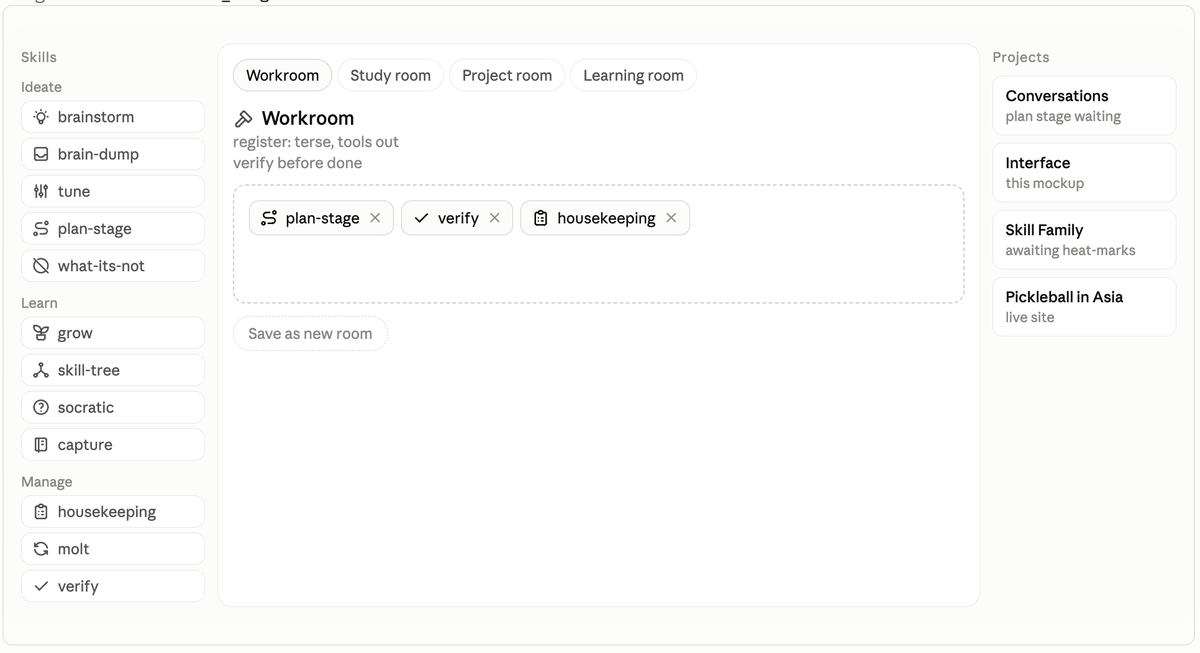Click the skill-tree network icon
The image size is (1200, 653).
click(41, 370)
